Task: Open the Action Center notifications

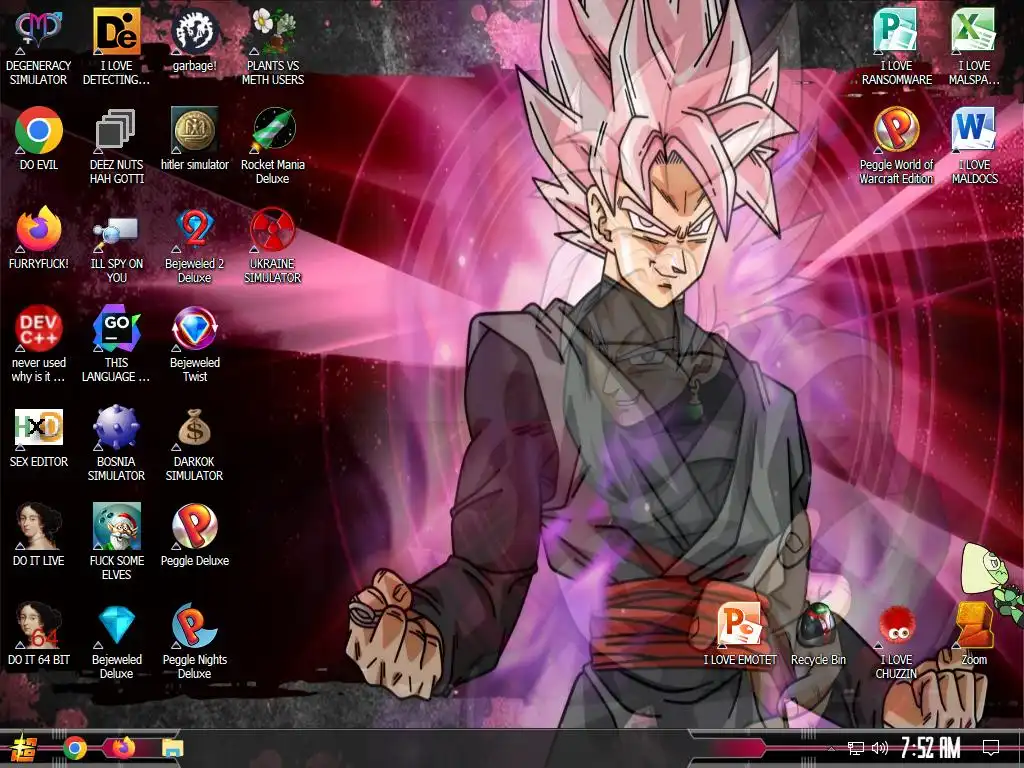Action: [991, 748]
